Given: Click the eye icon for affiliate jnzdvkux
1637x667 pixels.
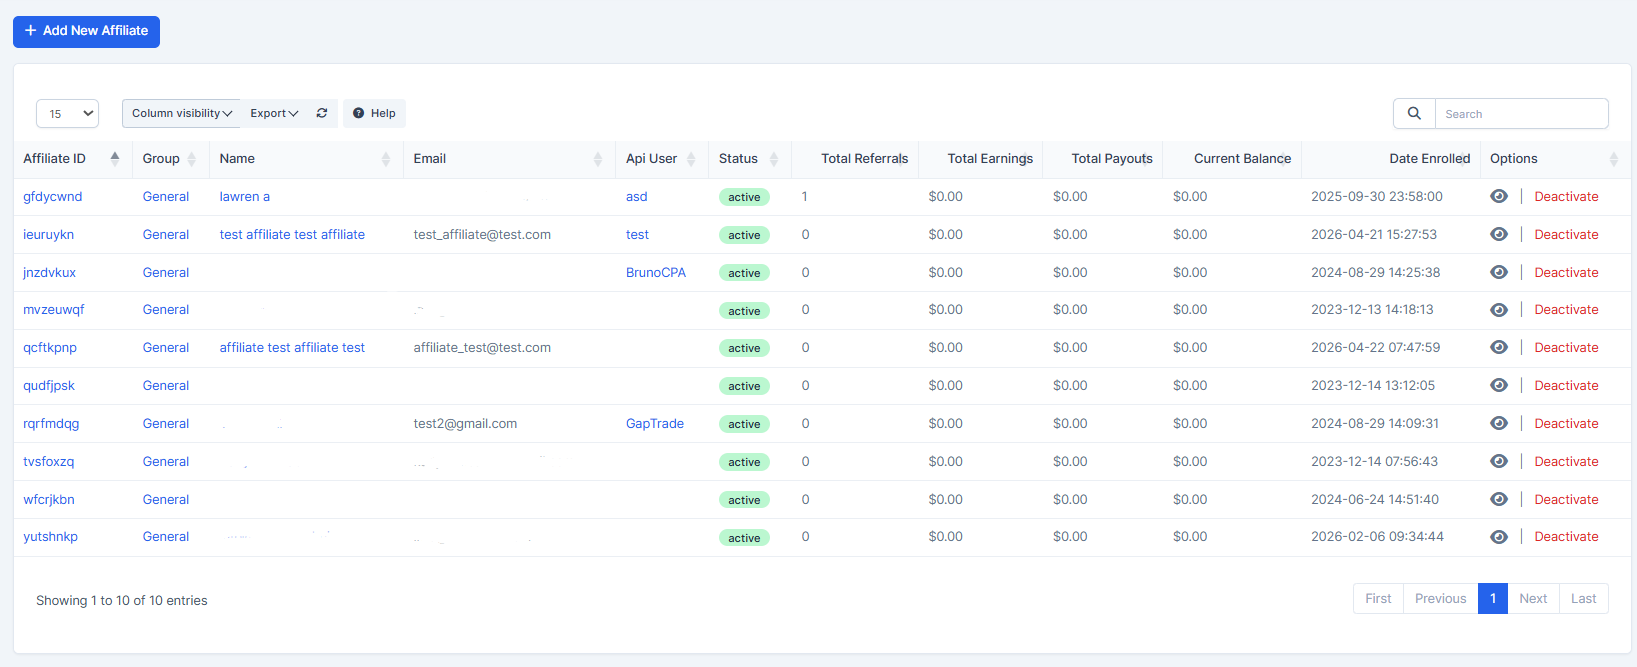Looking at the screenshot, I should pos(1498,273).
